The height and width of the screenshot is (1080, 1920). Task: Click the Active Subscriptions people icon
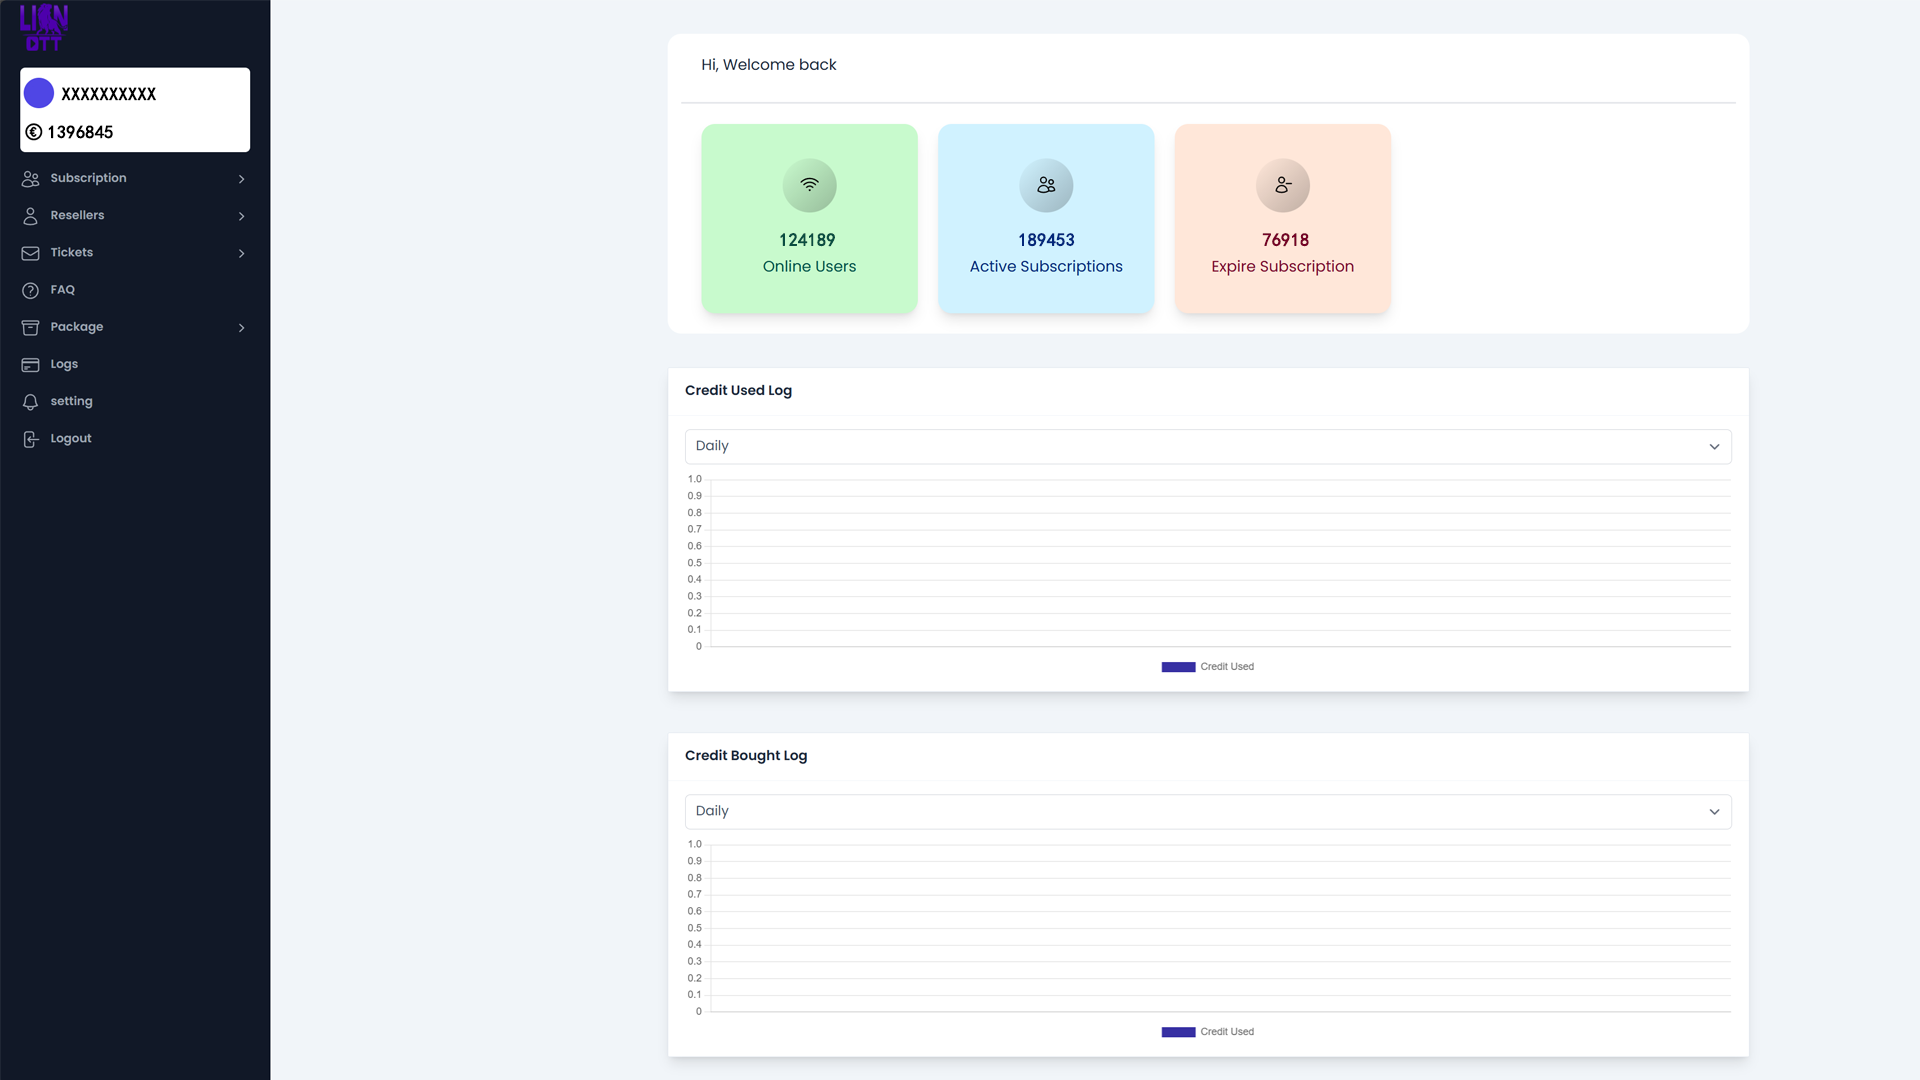click(x=1046, y=185)
